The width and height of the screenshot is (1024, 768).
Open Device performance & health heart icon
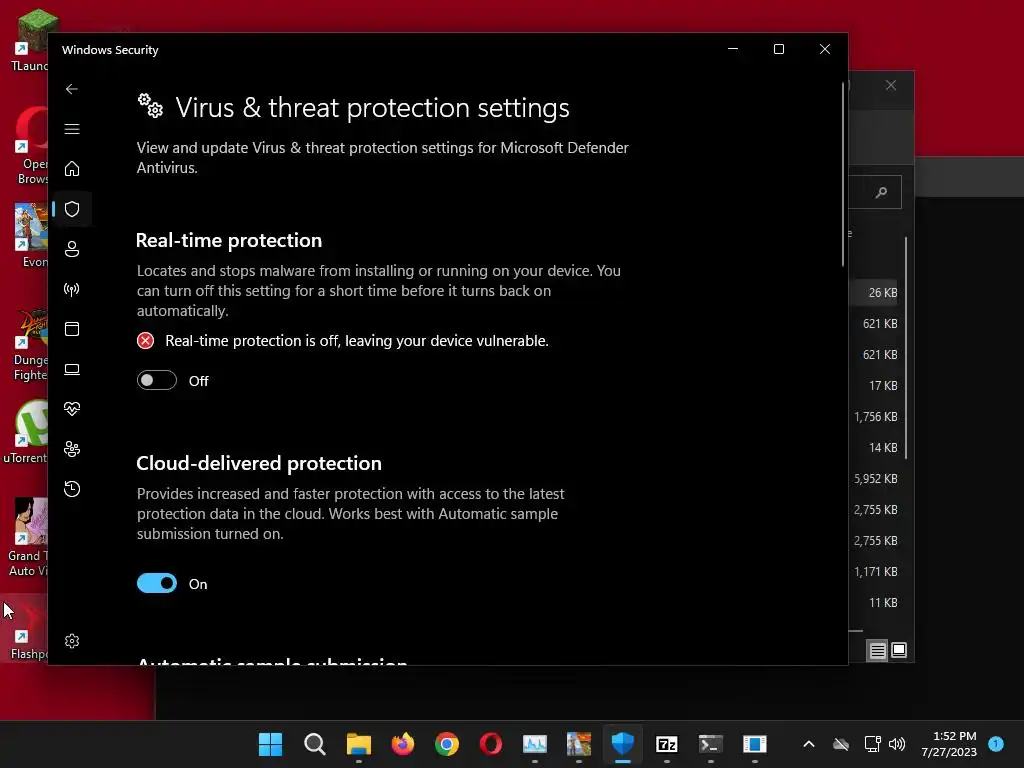[72, 409]
